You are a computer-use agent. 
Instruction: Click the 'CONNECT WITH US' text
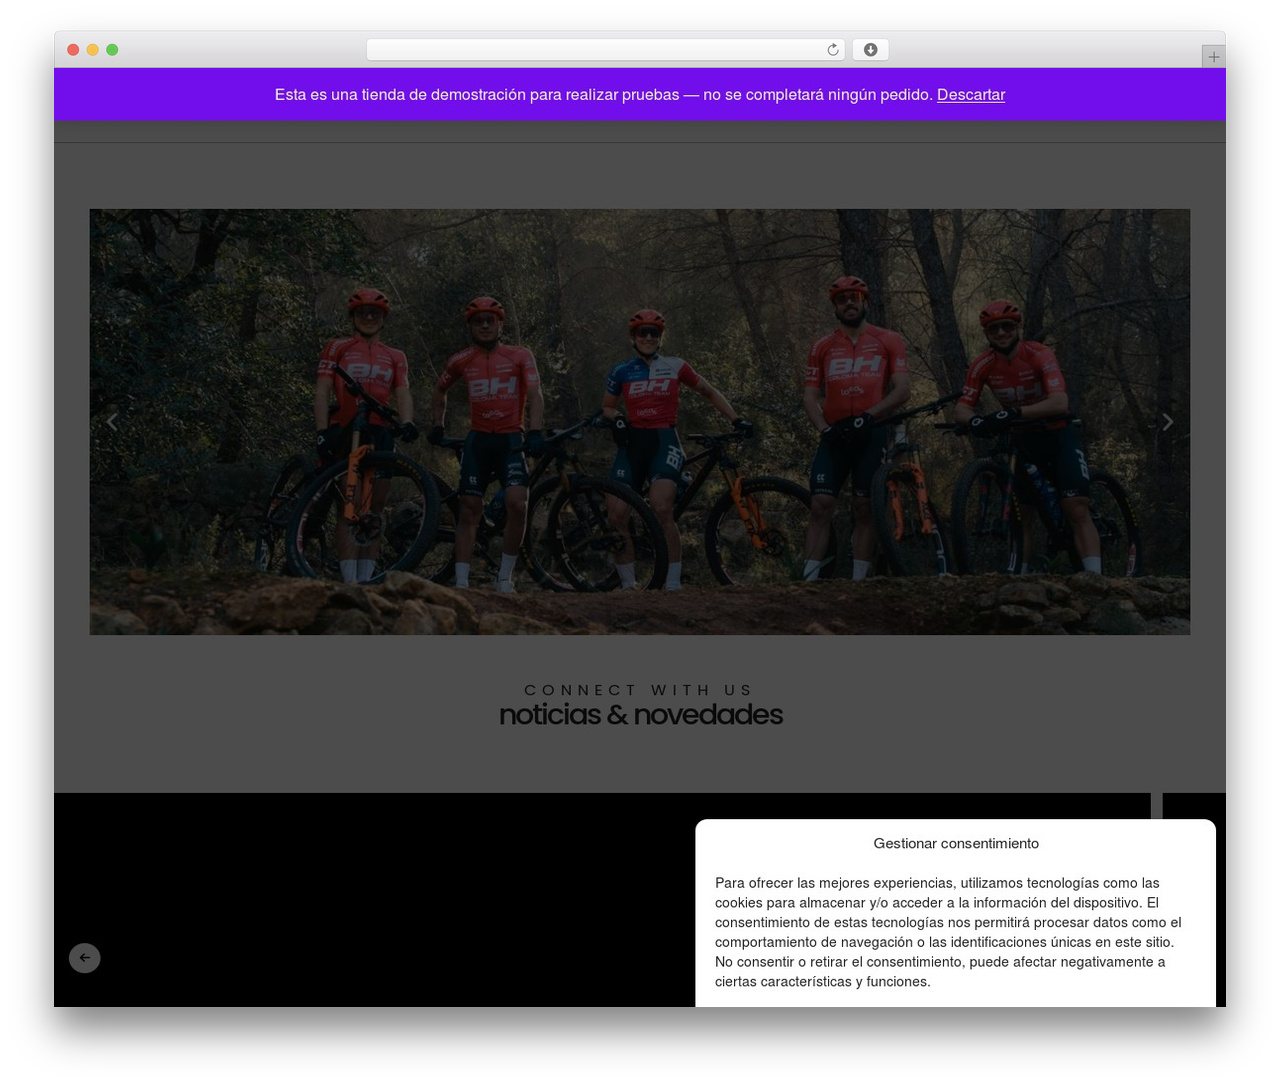click(639, 690)
